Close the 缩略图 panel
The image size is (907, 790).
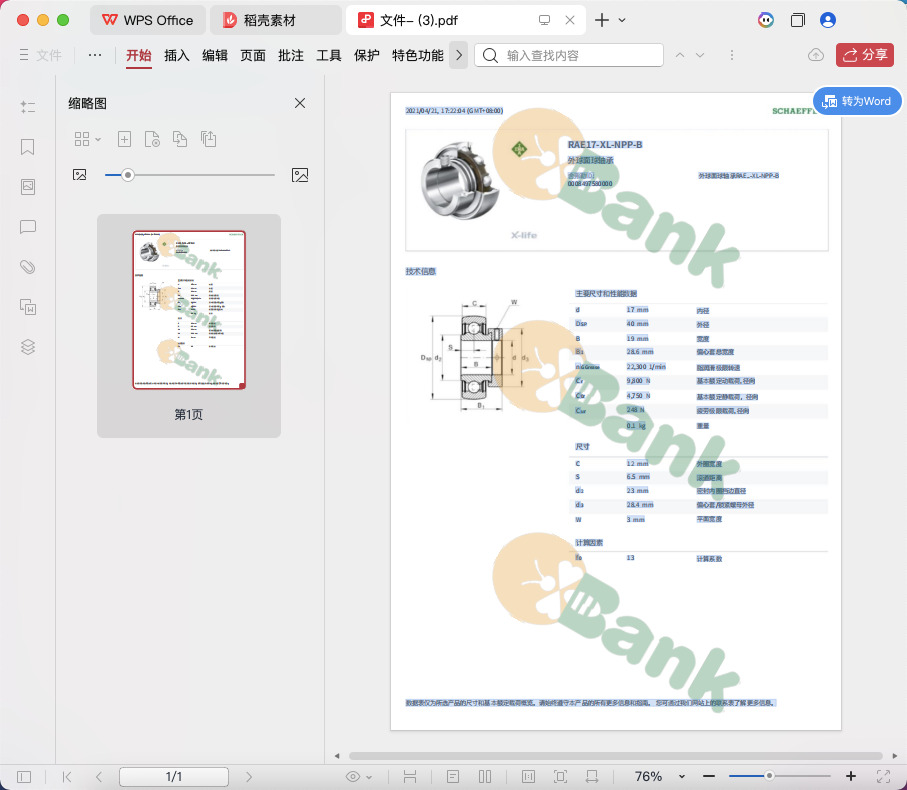point(300,103)
